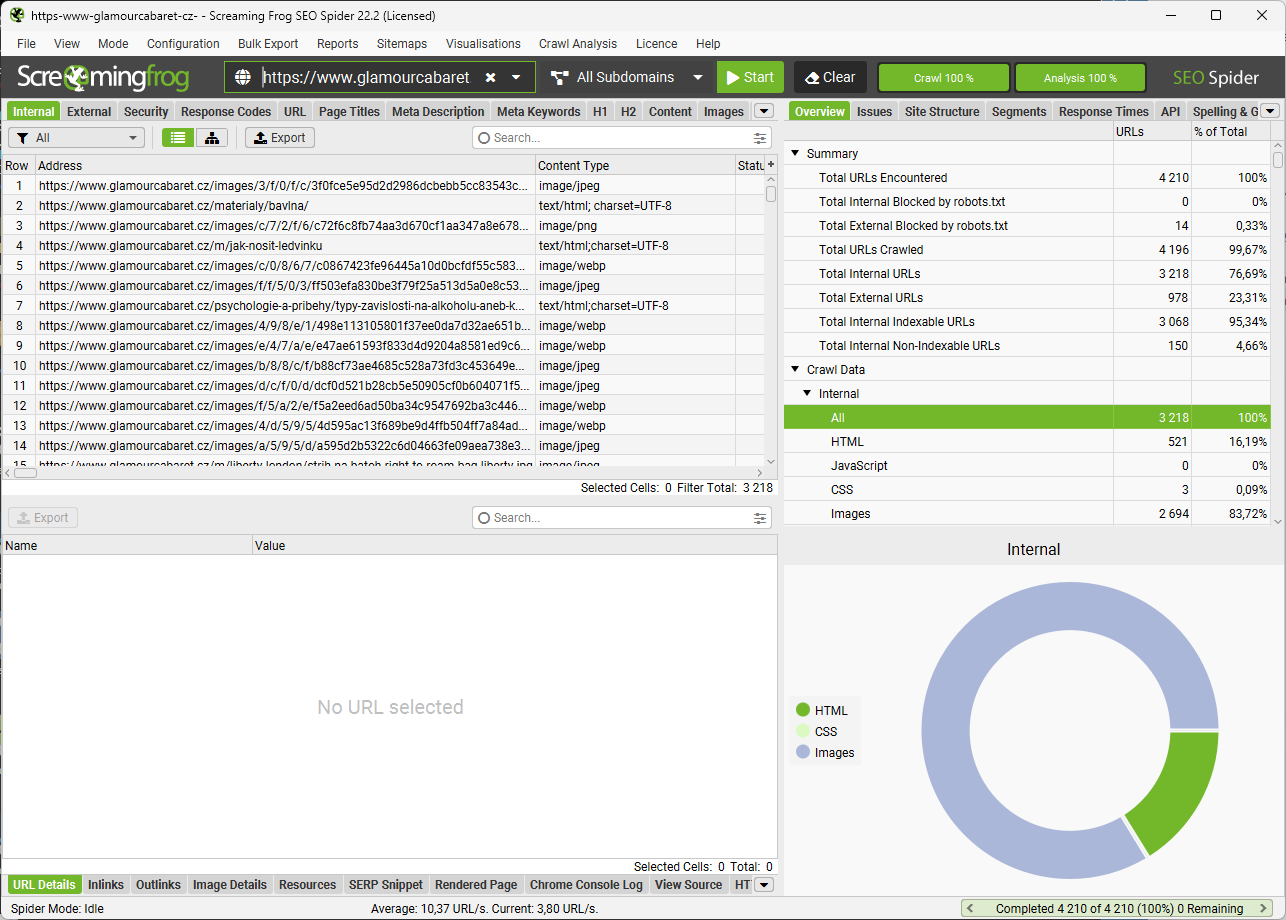Collapse the Crawl Data tree node

[x=796, y=370]
